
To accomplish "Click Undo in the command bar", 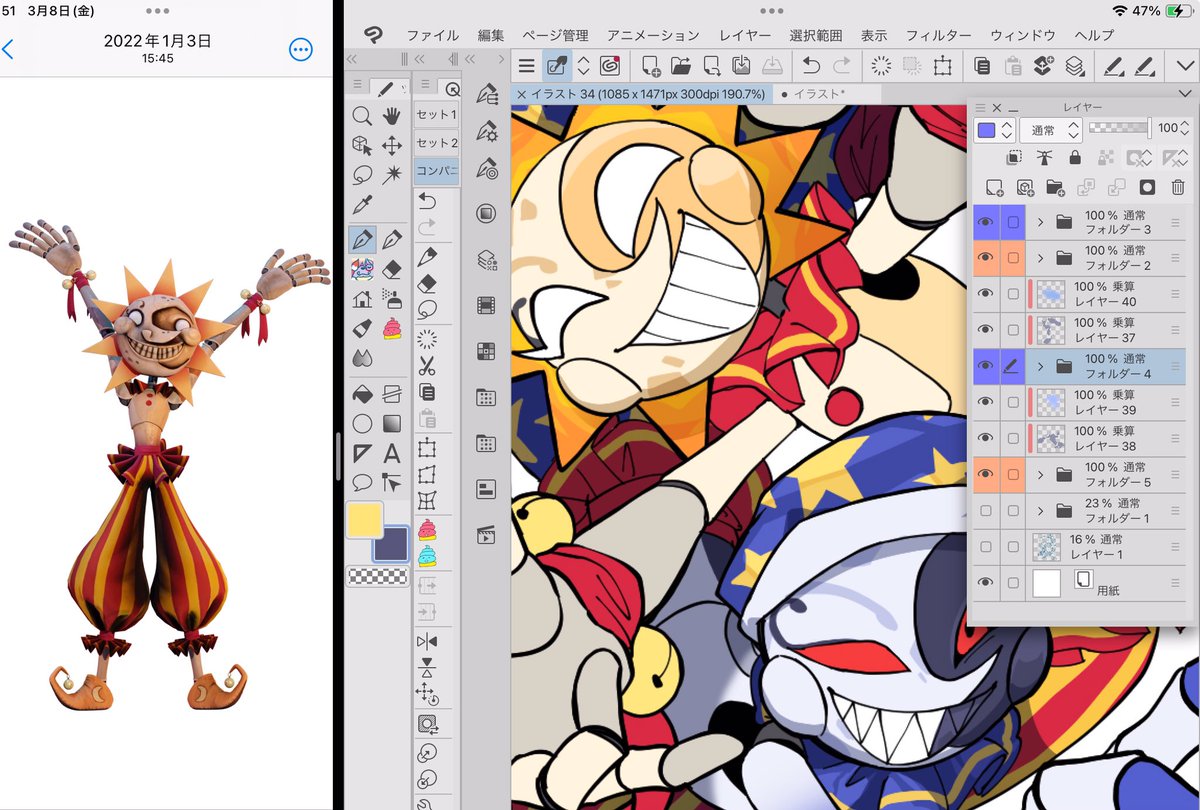I will click(x=809, y=66).
